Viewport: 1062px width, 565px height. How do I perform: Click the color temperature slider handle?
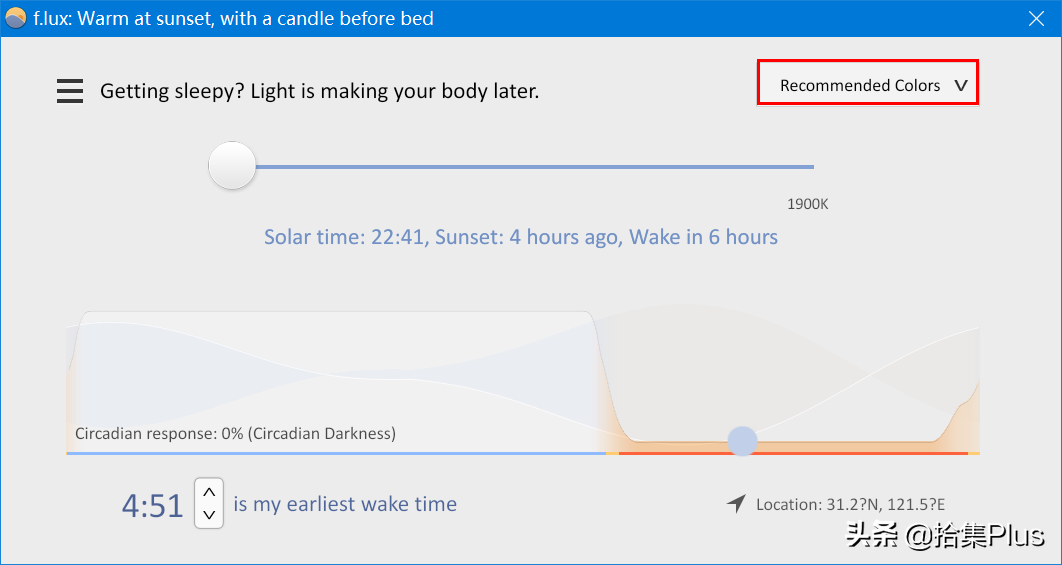click(x=232, y=166)
